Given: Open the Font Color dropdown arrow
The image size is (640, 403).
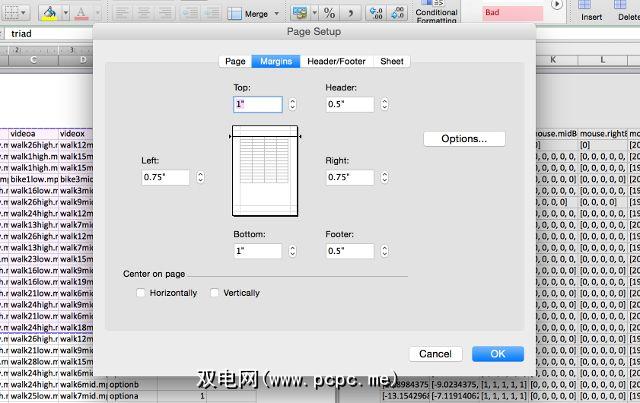Looking at the screenshot, I should [x=98, y=13].
